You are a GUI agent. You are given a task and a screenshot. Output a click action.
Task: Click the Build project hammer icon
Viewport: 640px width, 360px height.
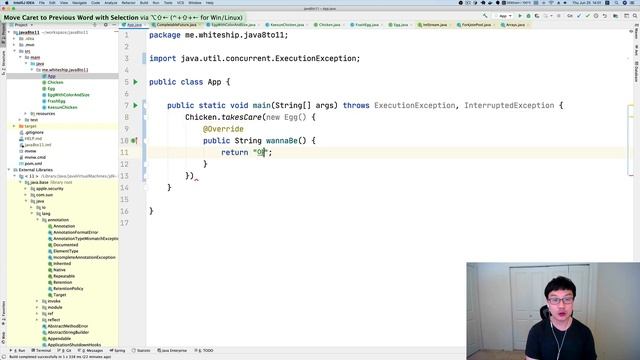pos(485,16)
